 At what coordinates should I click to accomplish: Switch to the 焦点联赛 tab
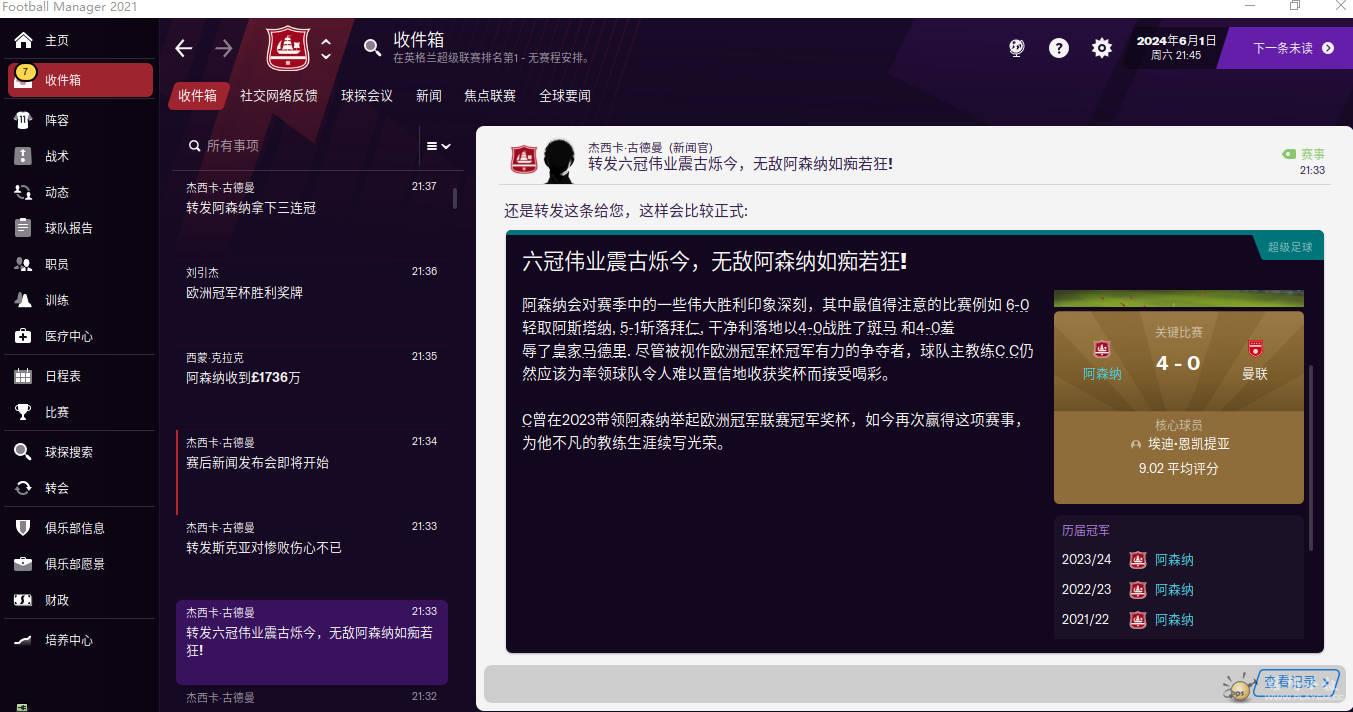(x=490, y=96)
